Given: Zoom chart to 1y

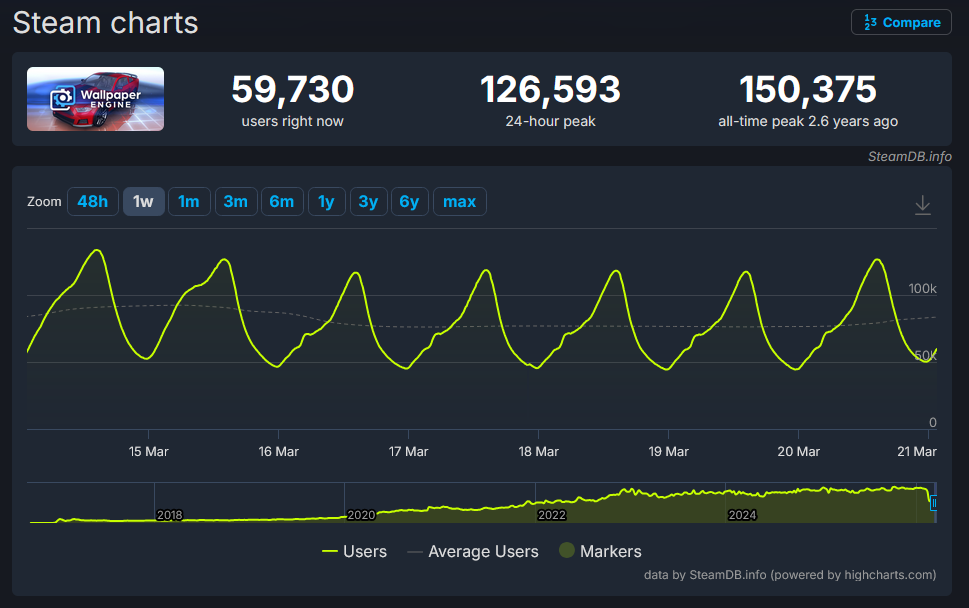Looking at the screenshot, I should click(x=326, y=201).
